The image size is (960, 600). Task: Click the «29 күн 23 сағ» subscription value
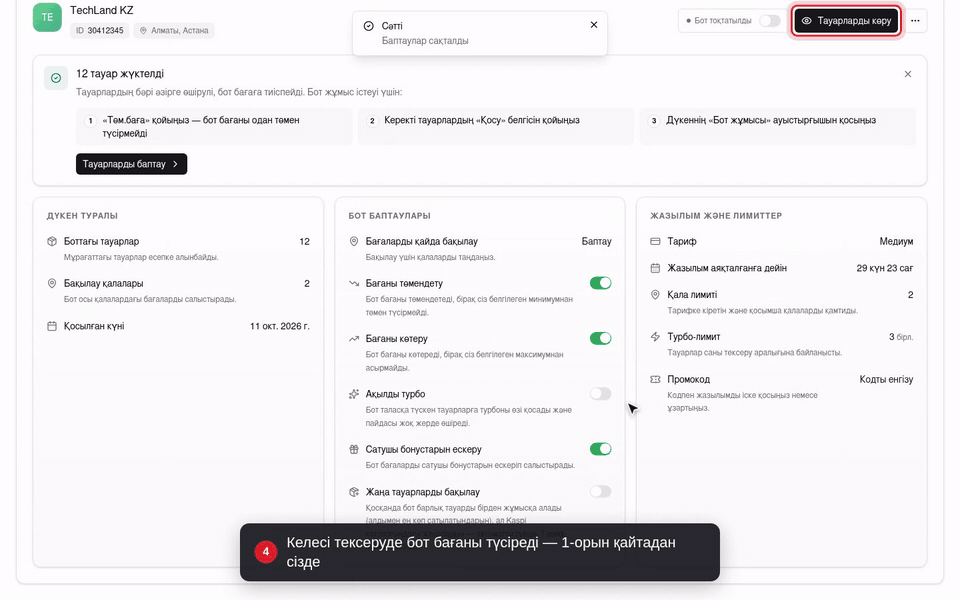(885, 268)
